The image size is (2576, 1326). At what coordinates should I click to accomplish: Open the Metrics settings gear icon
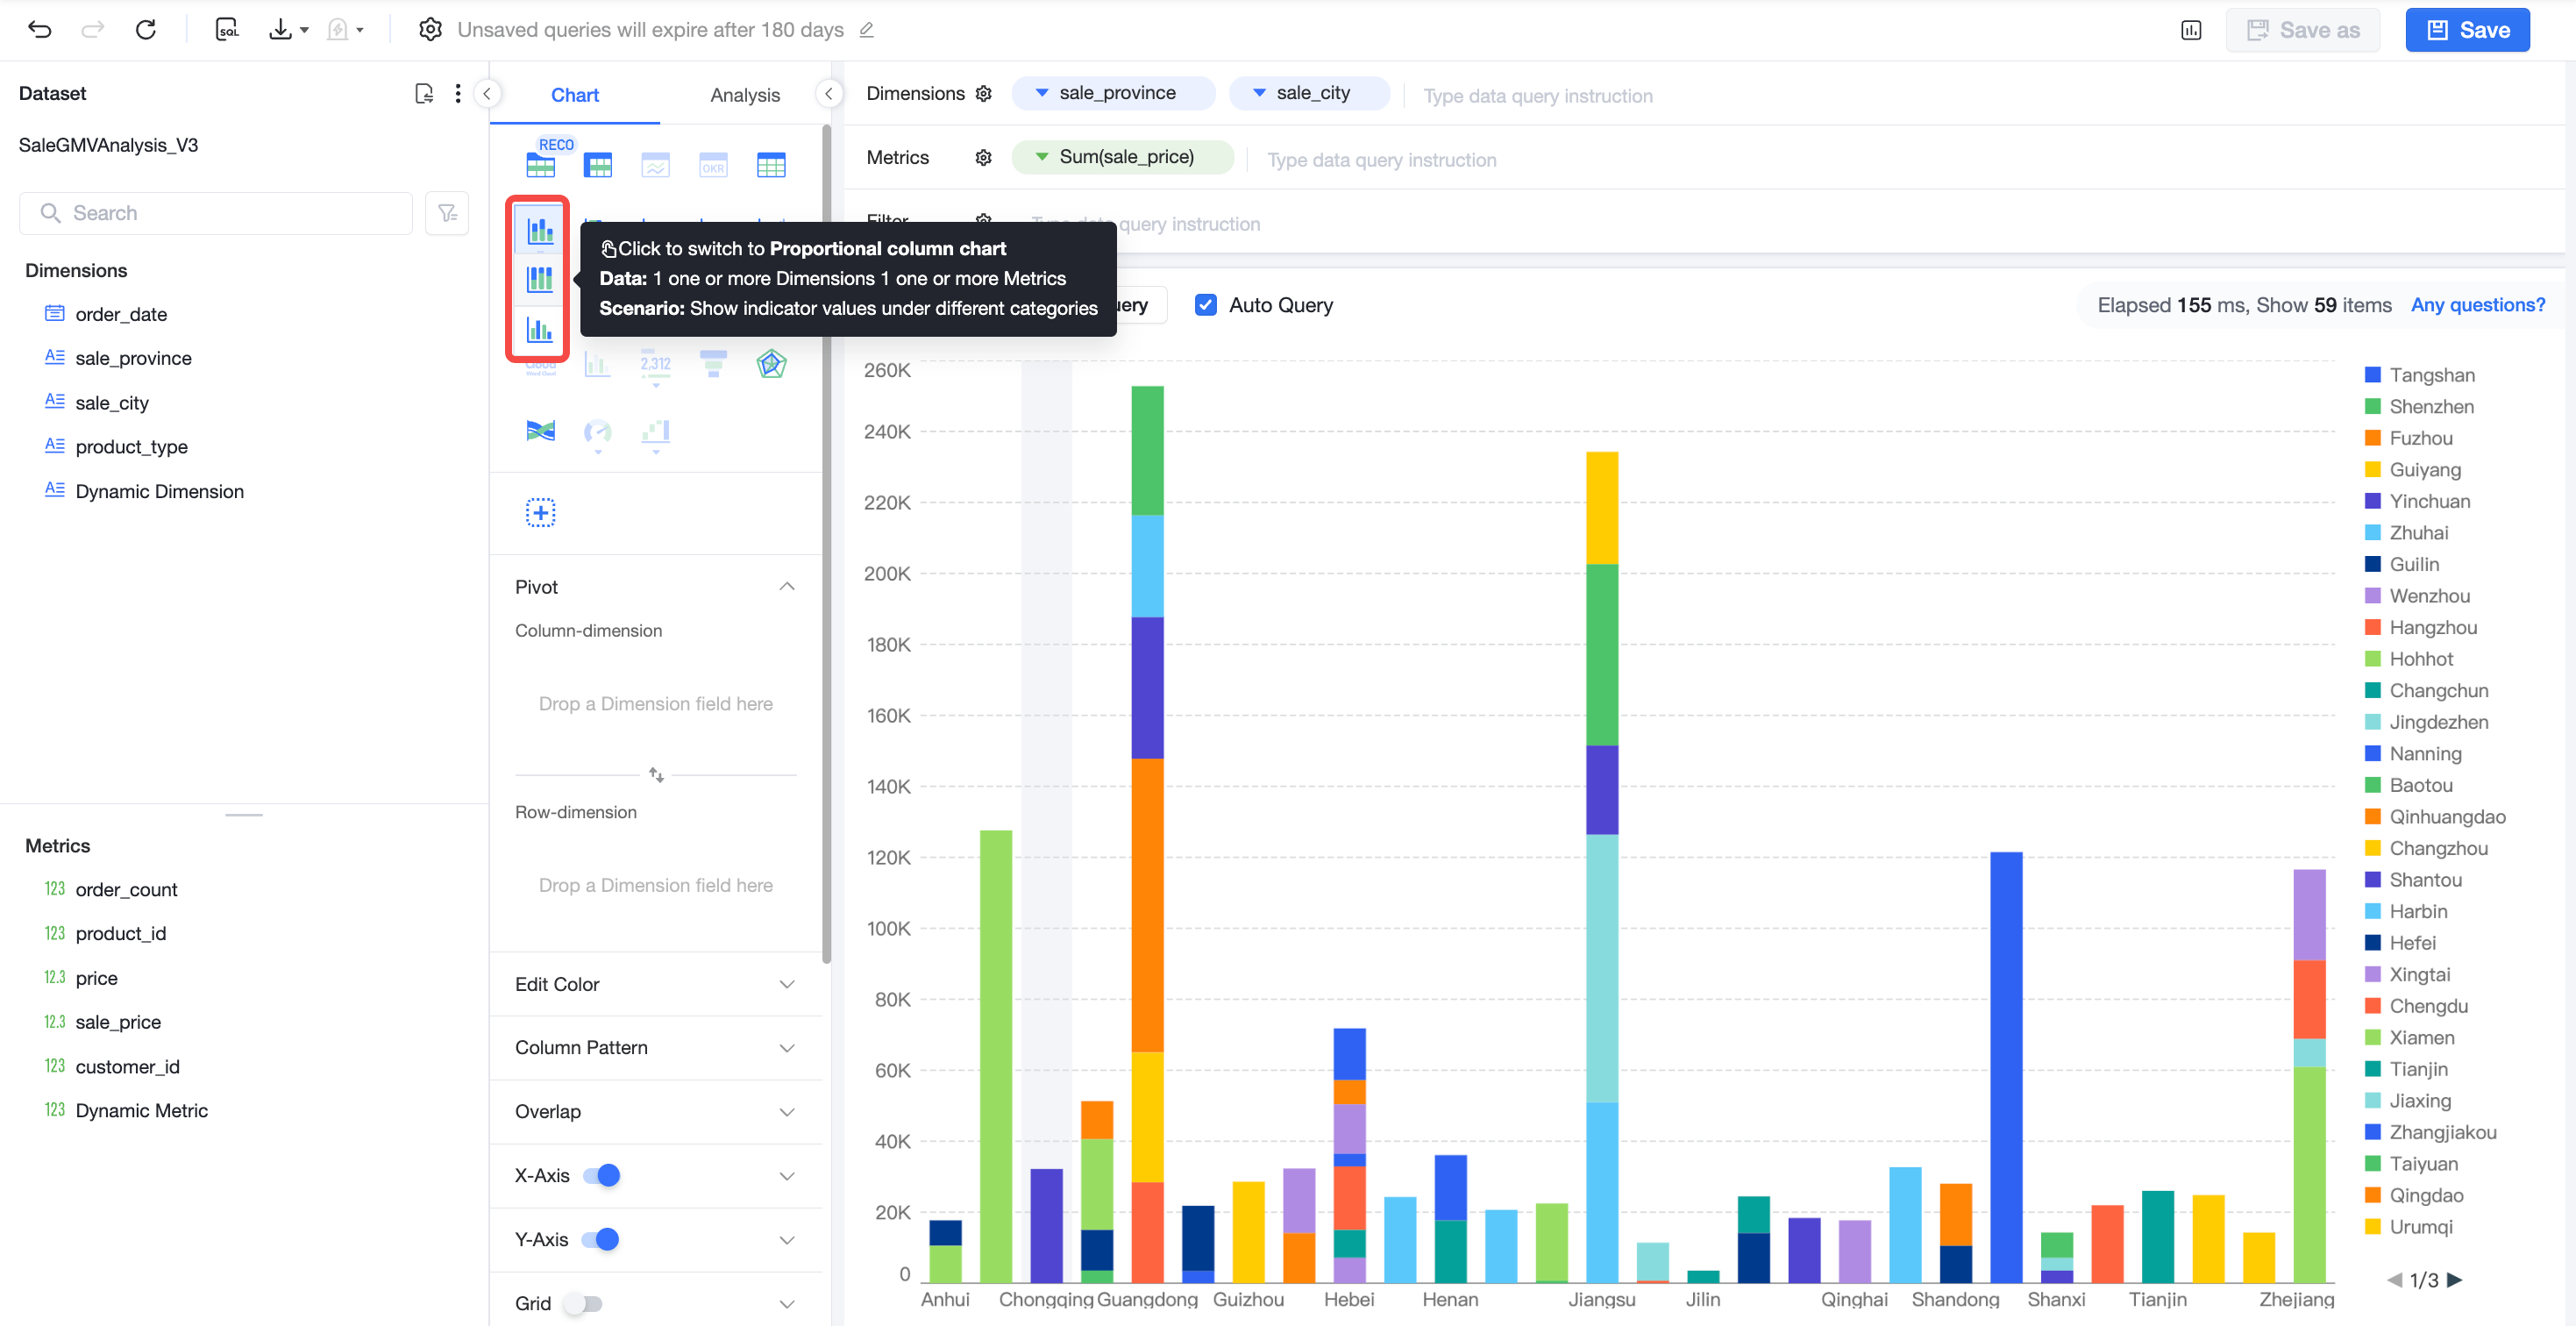point(983,158)
